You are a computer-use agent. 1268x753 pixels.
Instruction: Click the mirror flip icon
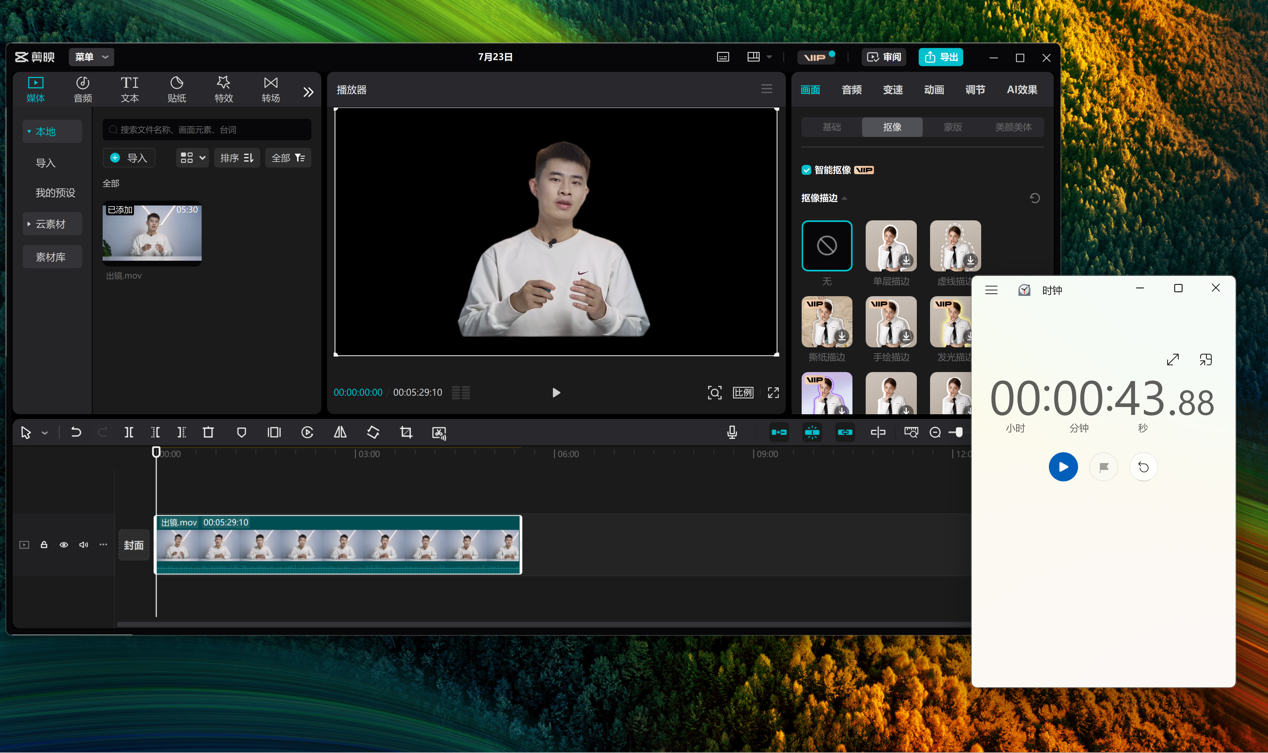(340, 433)
